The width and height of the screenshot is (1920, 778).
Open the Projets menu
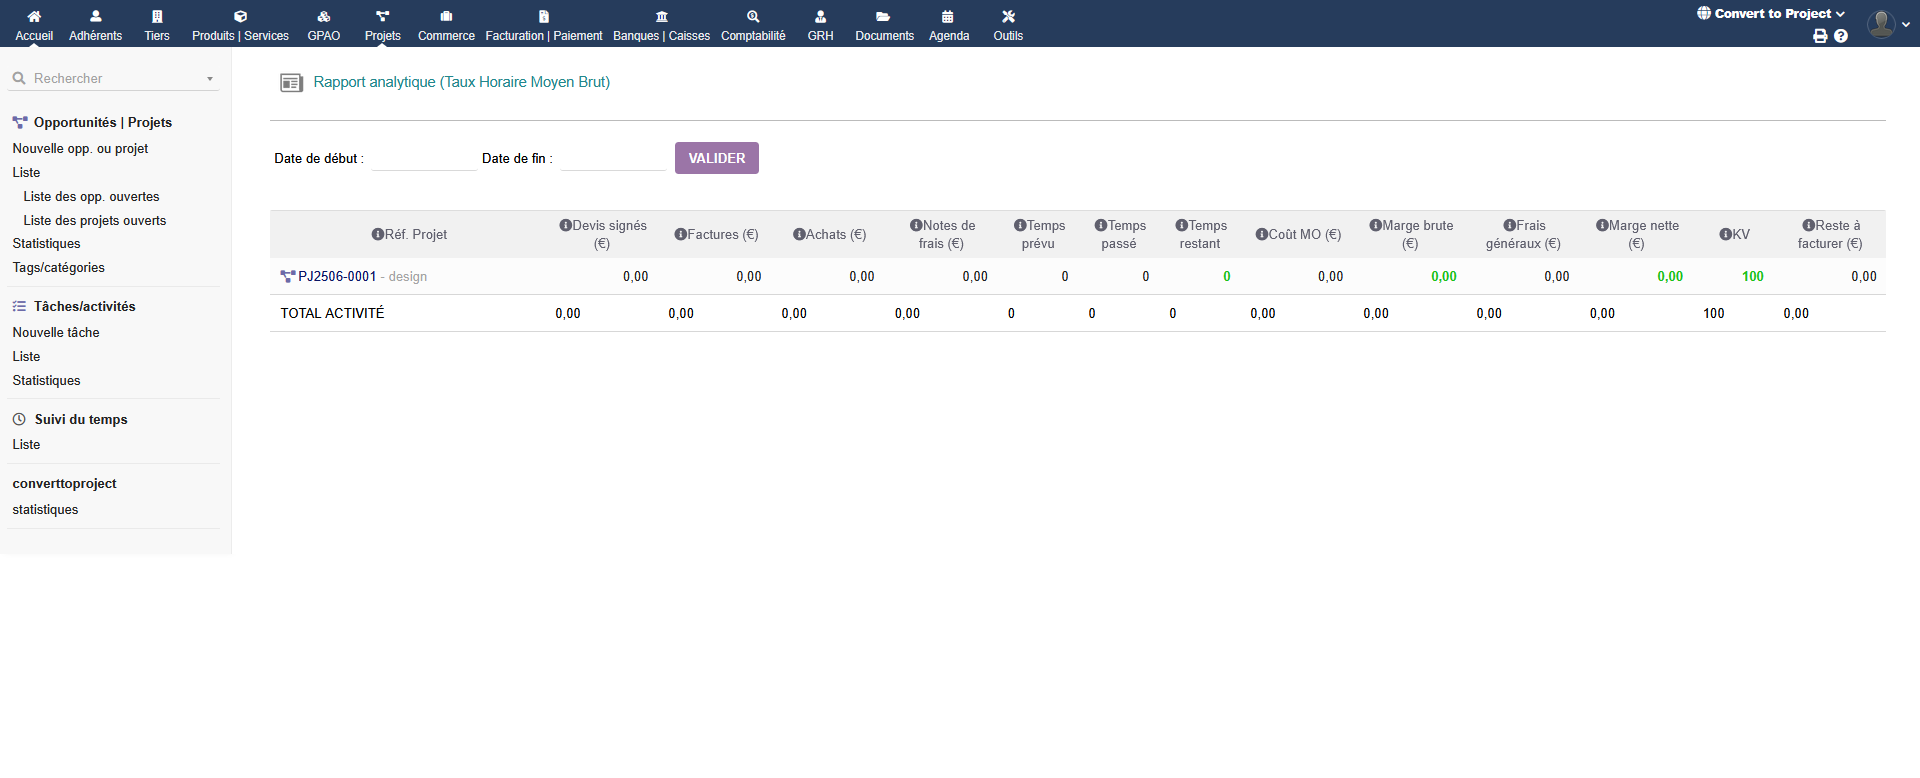click(382, 25)
